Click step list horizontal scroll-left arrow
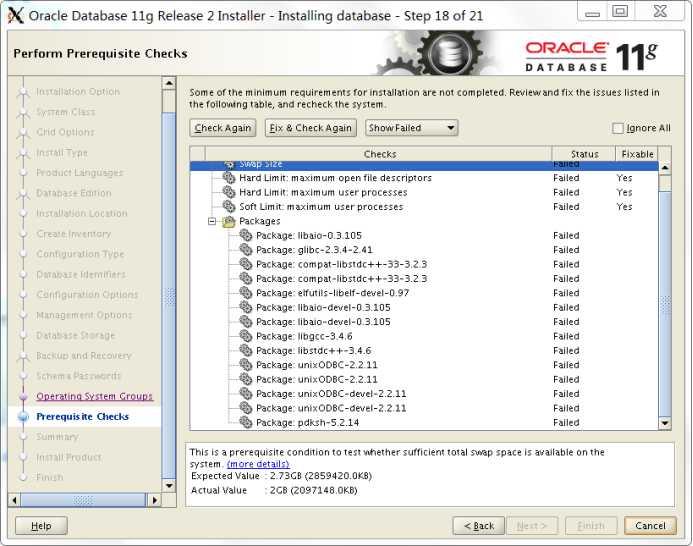 coord(15,500)
